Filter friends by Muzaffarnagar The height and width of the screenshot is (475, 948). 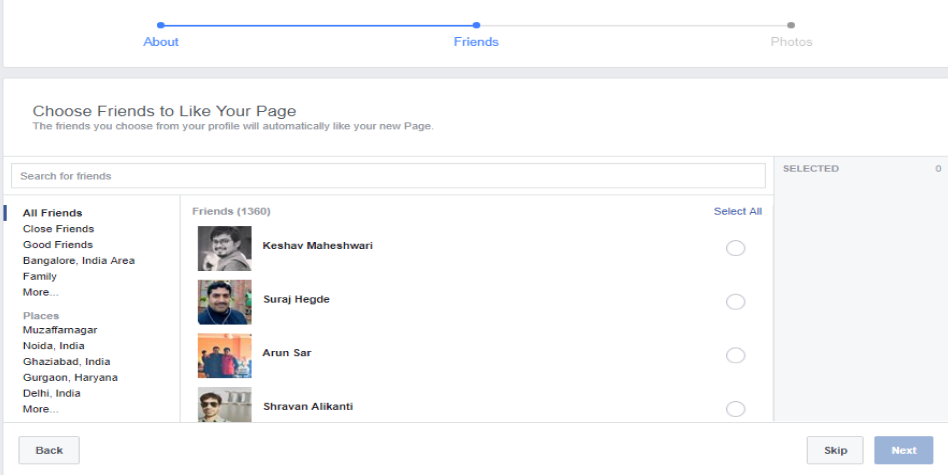click(x=60, y=330)
